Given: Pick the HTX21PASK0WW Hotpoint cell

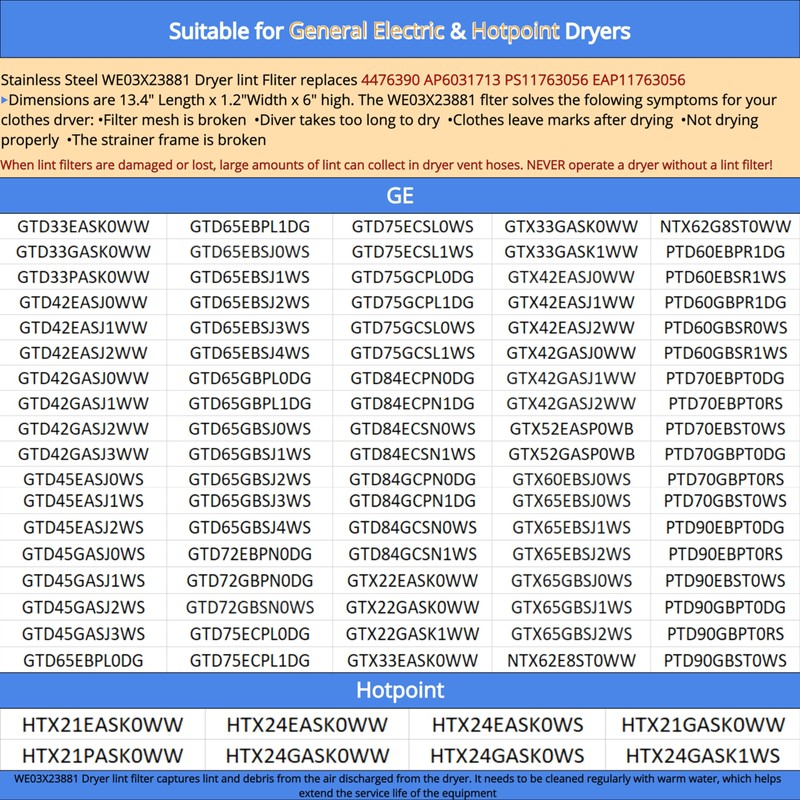Looking at the screenshot, I should pos(104,756).
